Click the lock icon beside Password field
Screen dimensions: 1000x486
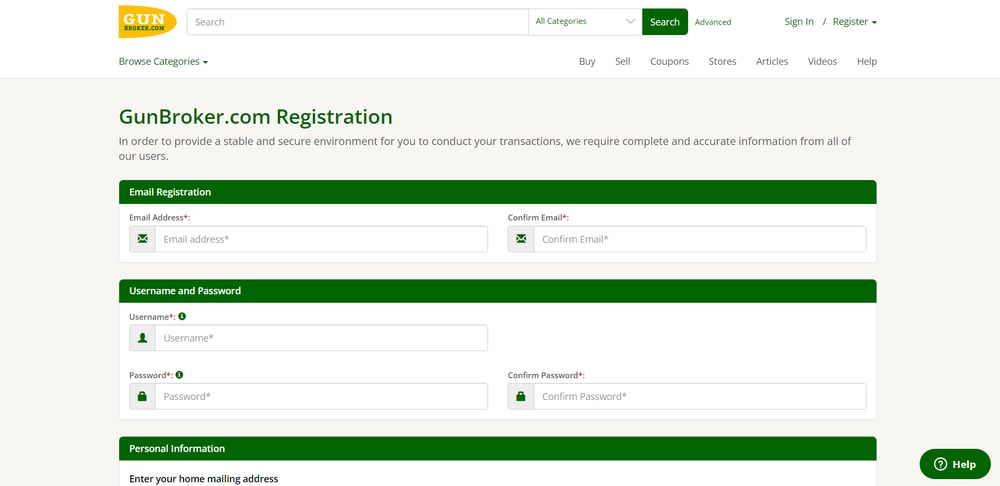tap(142, 397)
